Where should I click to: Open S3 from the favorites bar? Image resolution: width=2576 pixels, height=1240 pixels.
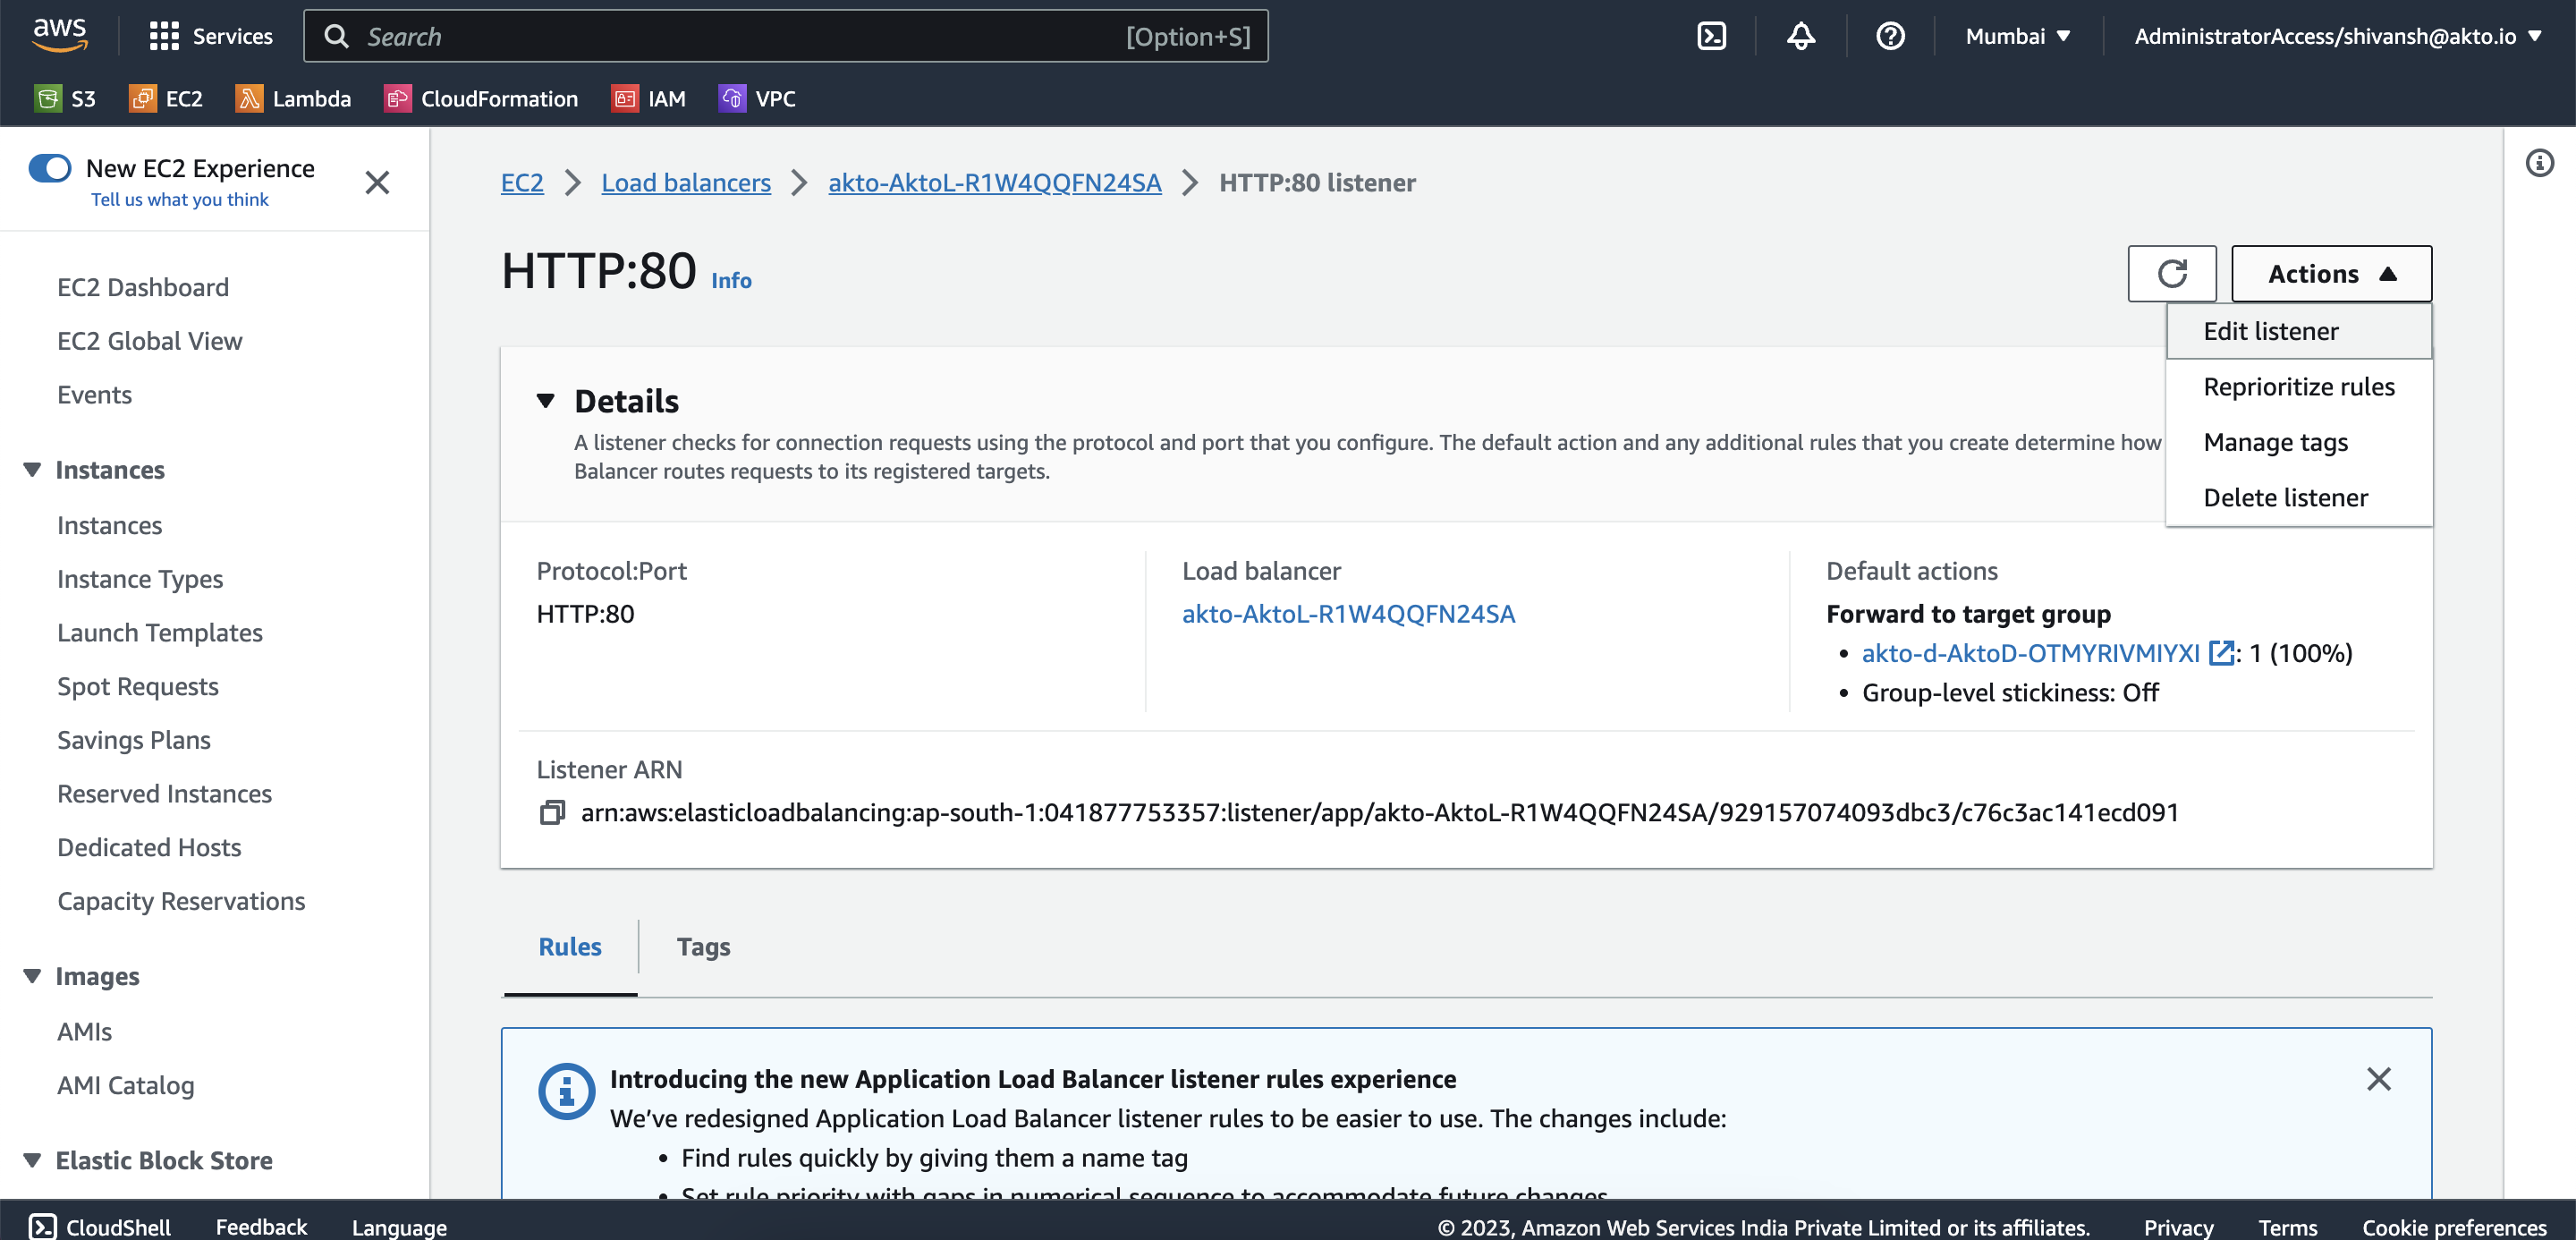coord(66,98)
